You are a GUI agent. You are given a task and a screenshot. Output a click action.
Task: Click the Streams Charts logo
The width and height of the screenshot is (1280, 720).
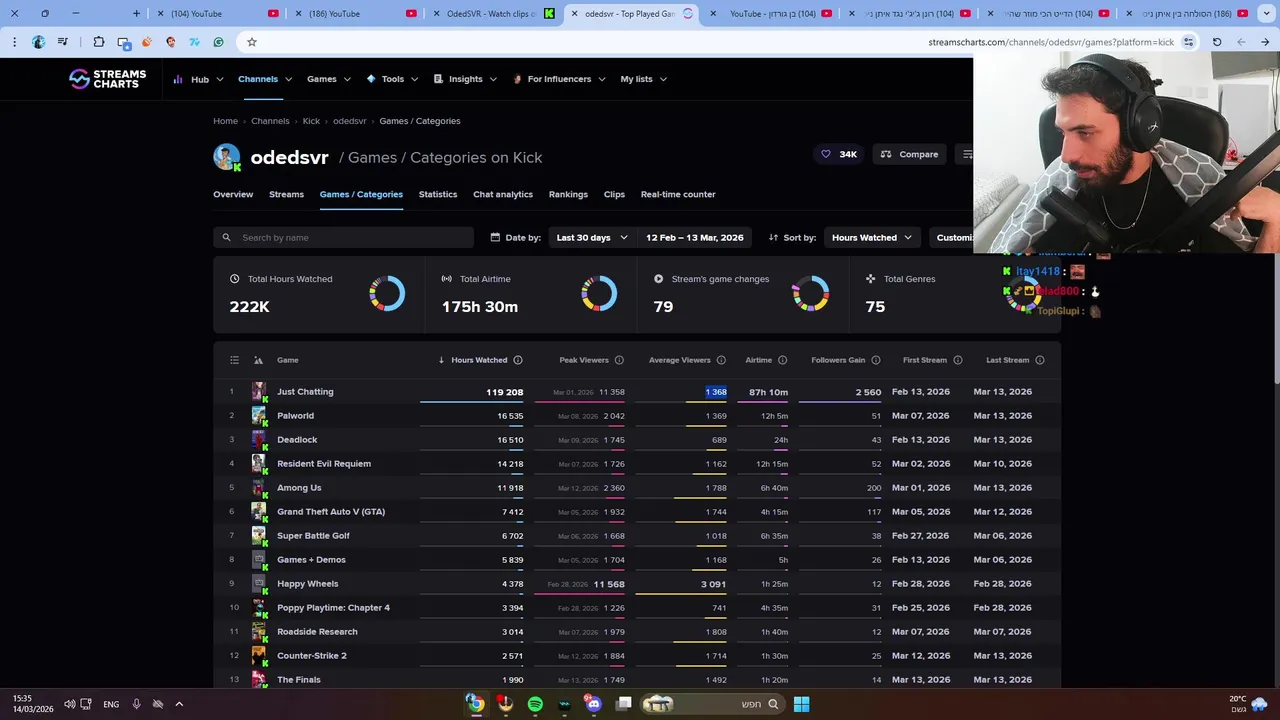108,79
